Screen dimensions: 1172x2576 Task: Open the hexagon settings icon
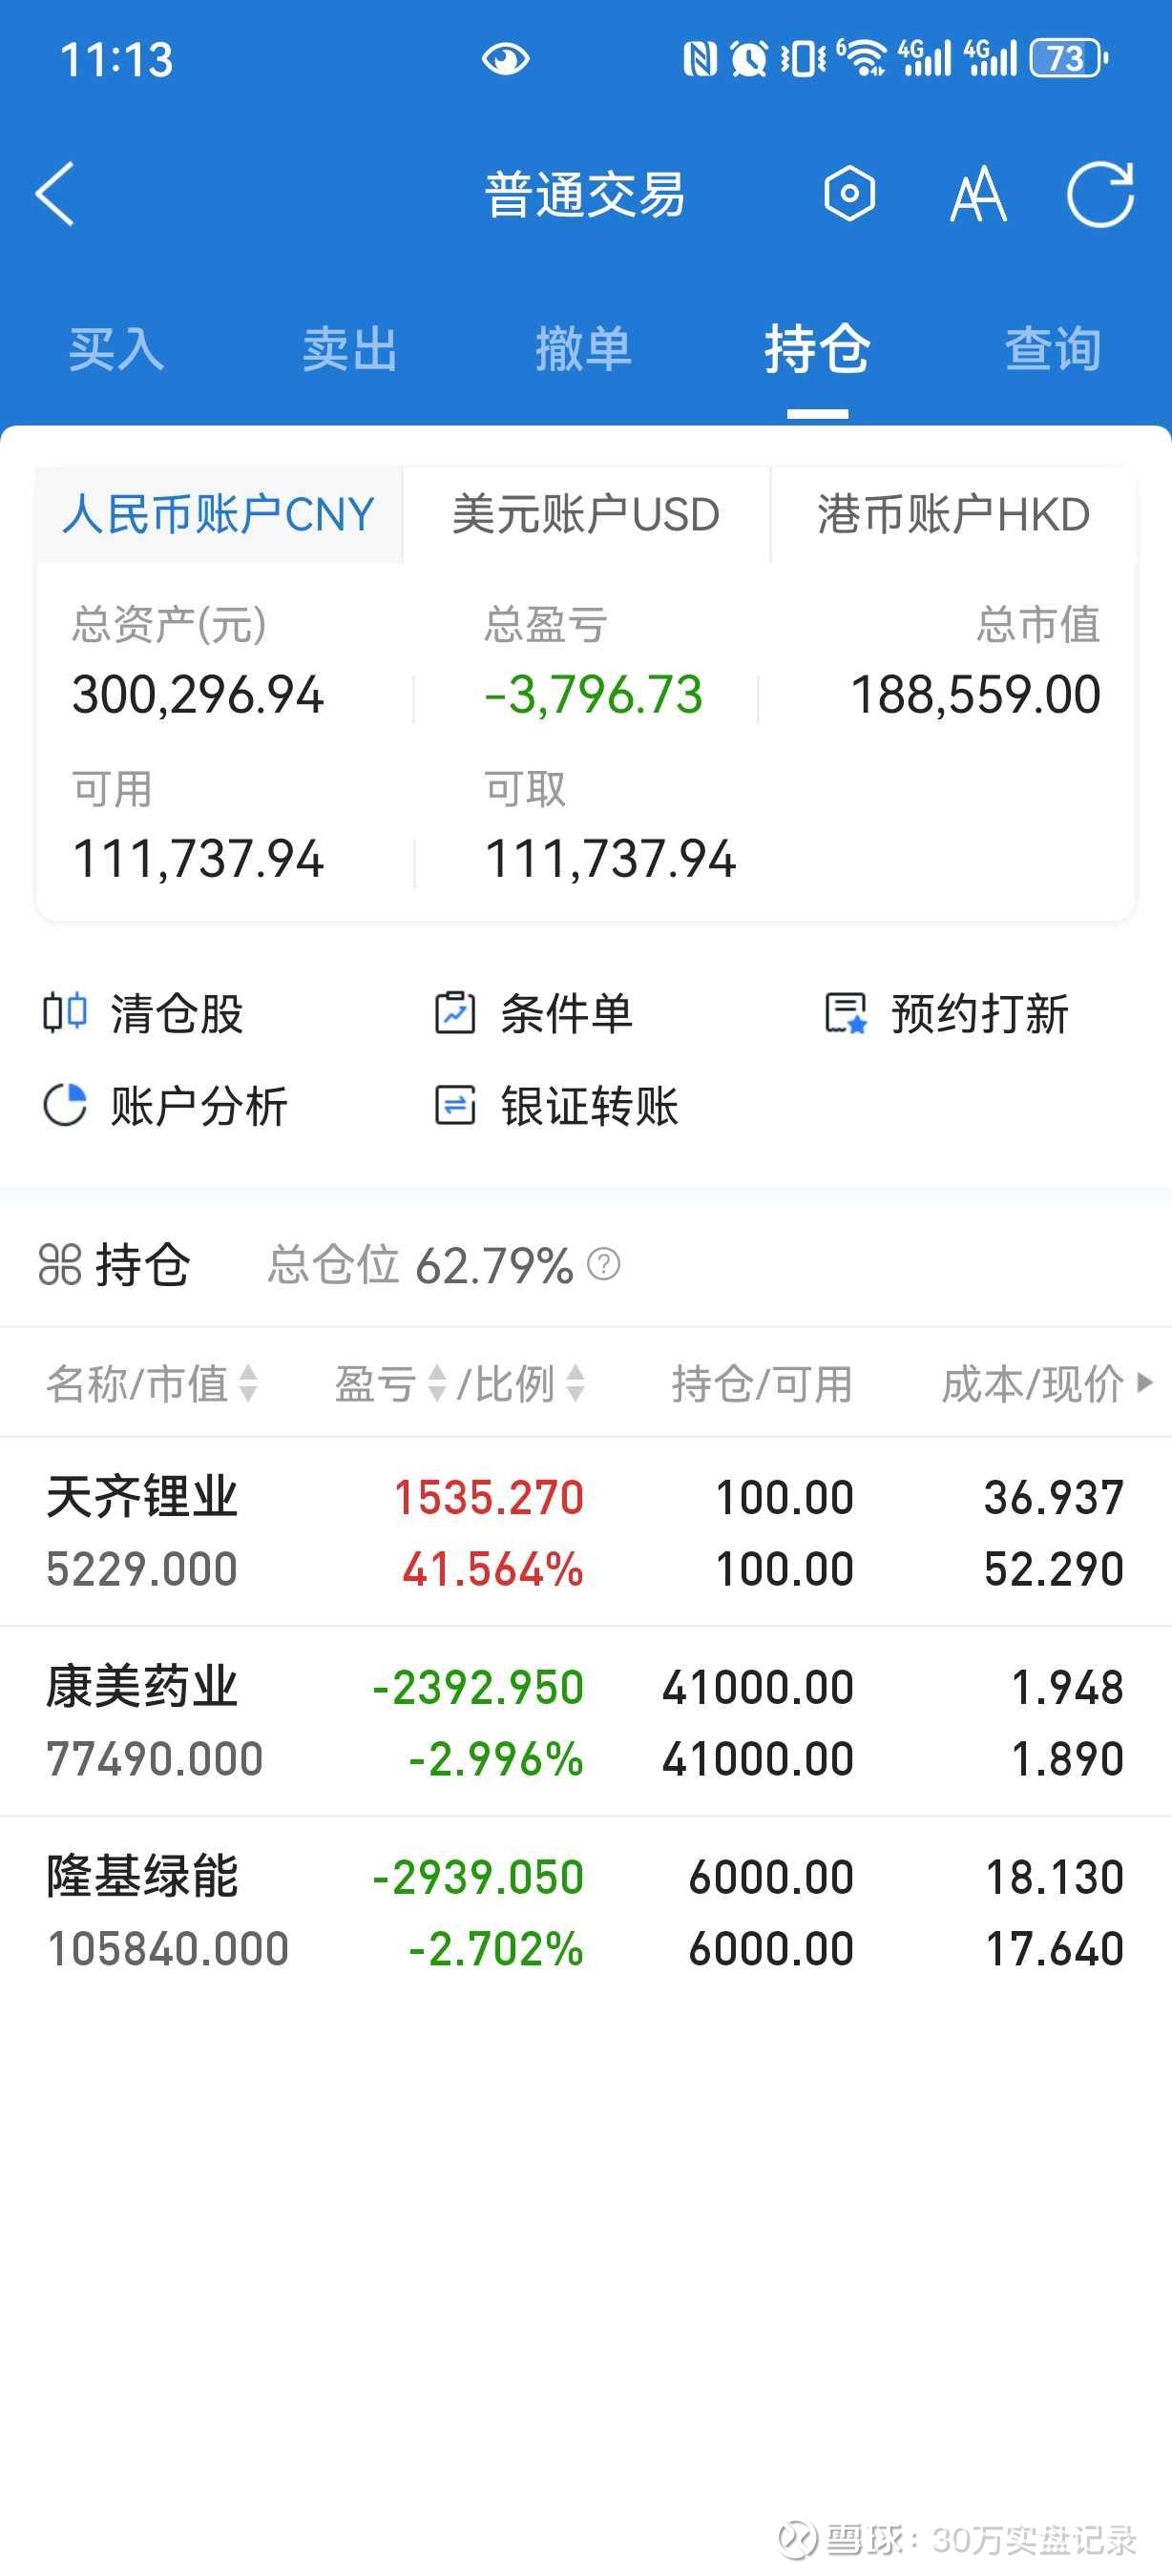coord(849,194)
